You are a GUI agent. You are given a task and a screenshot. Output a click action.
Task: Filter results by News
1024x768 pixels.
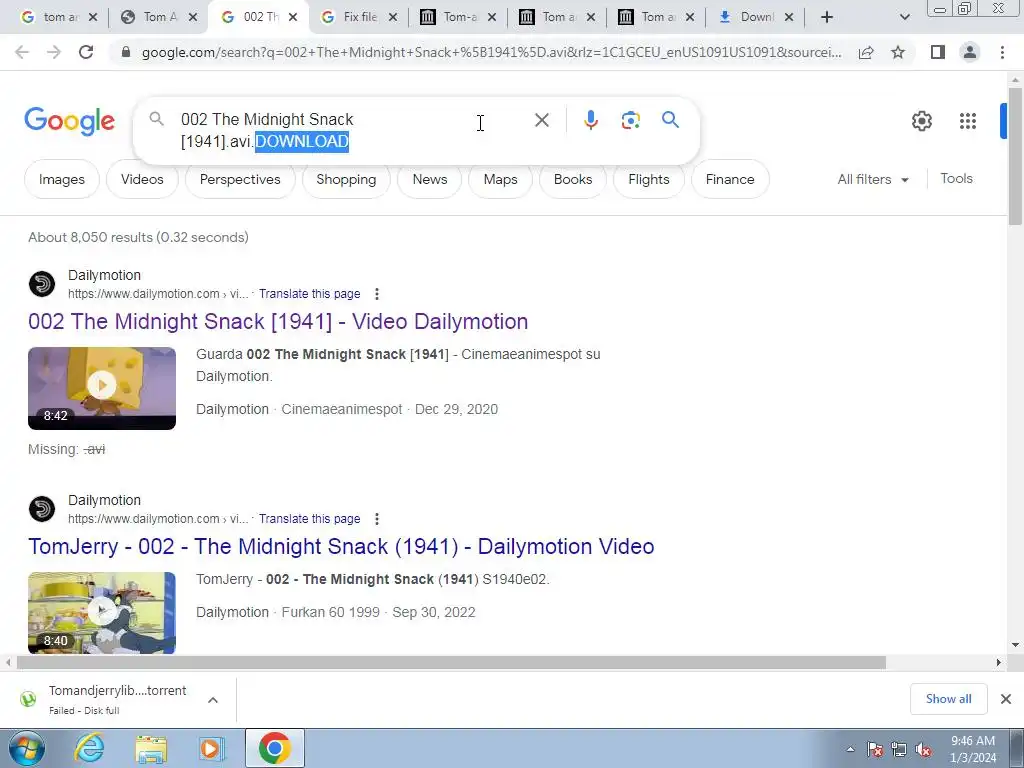click(x=430, y=179)
